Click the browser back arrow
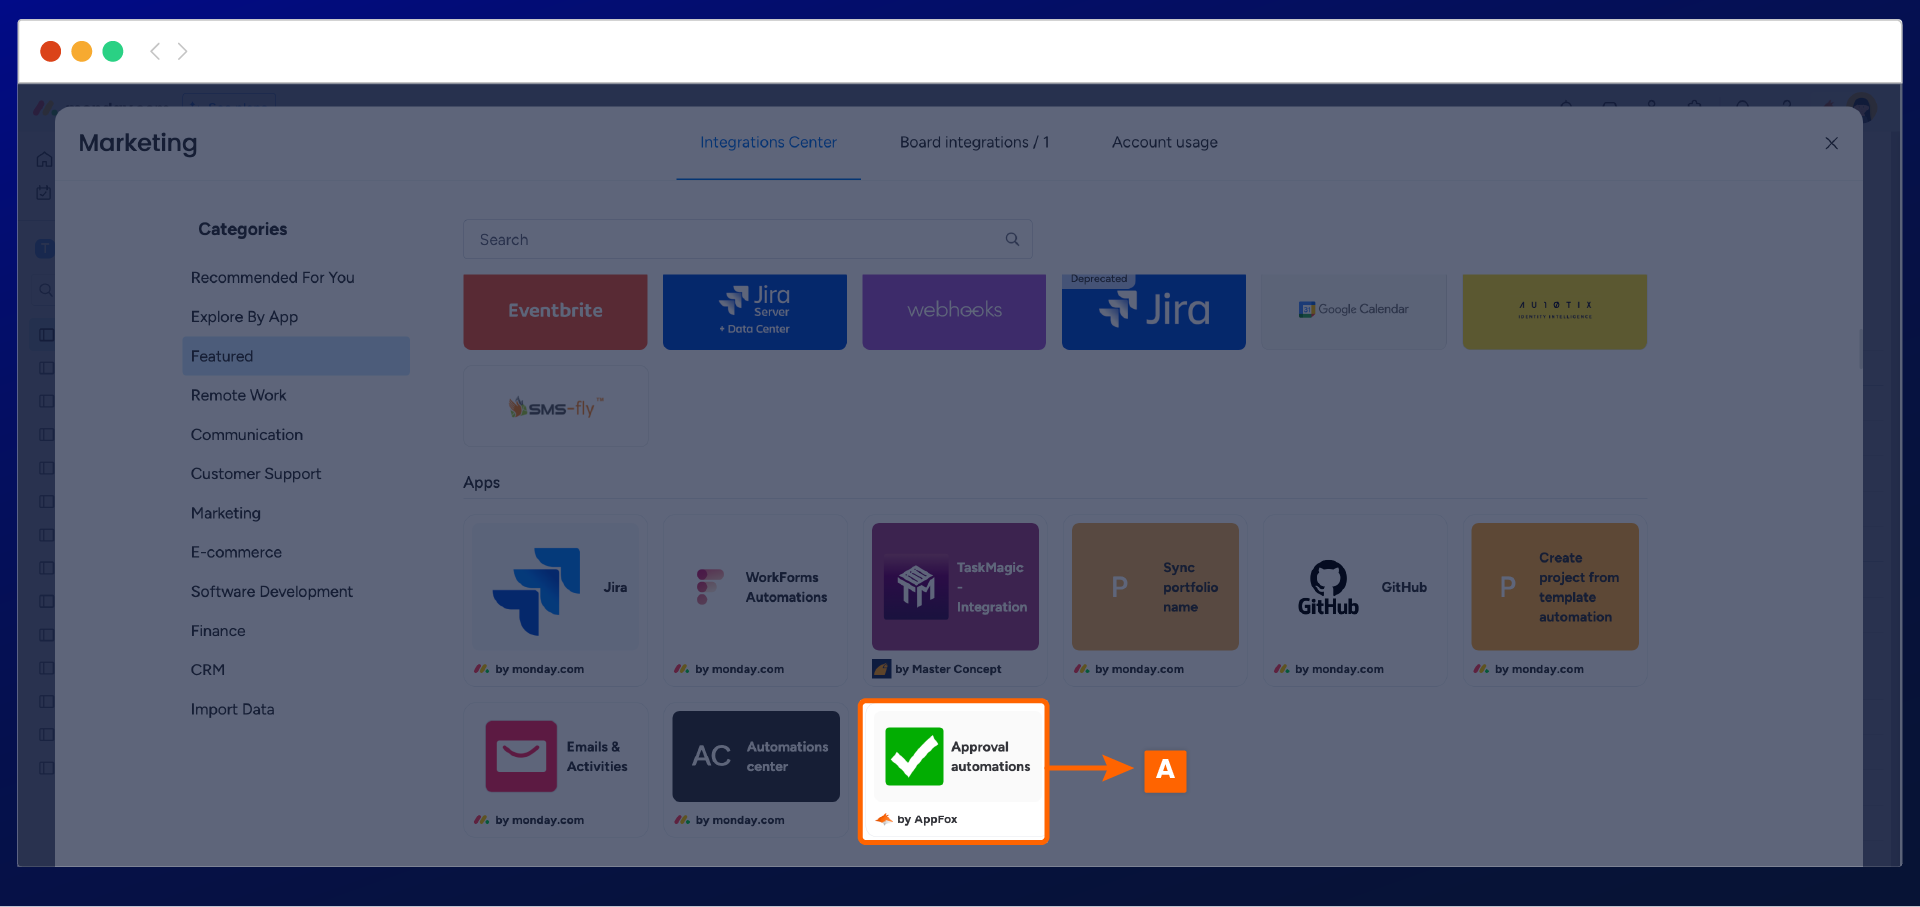1920x907 pixels. (155, 51)
